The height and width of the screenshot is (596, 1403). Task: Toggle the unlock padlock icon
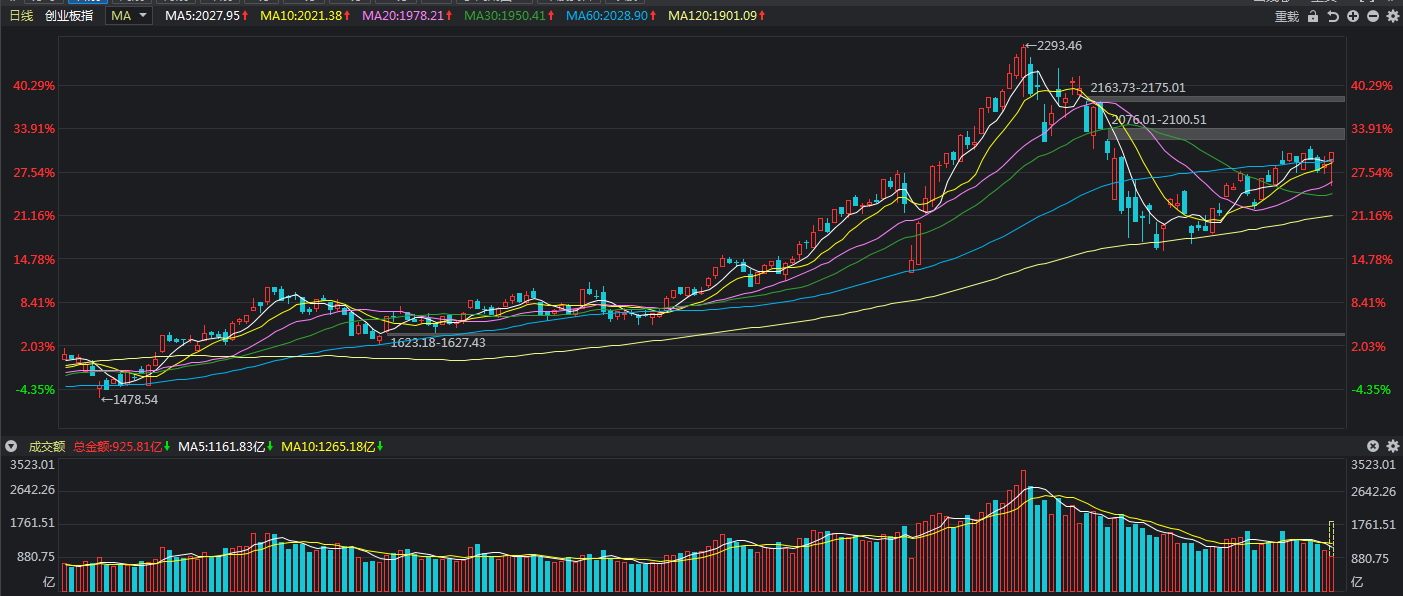[x=1313, y=16]
